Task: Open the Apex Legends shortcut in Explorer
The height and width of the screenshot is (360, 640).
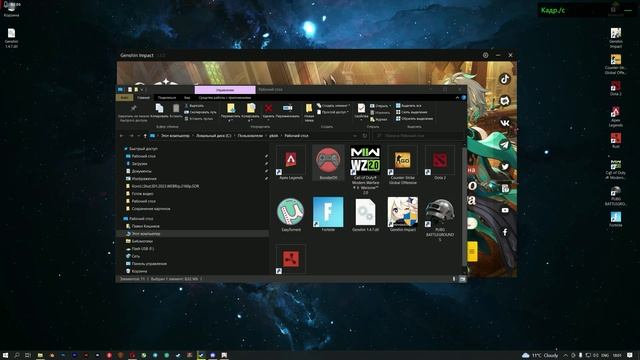Action: point(291,162)
